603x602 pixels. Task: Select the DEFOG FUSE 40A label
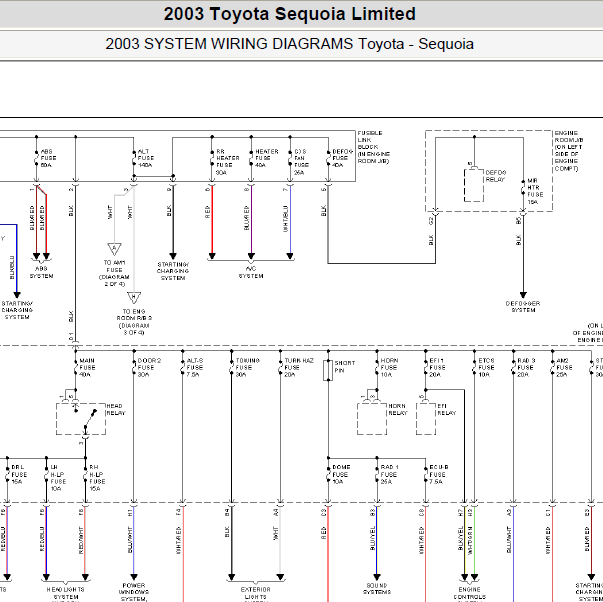coord(343,158)
